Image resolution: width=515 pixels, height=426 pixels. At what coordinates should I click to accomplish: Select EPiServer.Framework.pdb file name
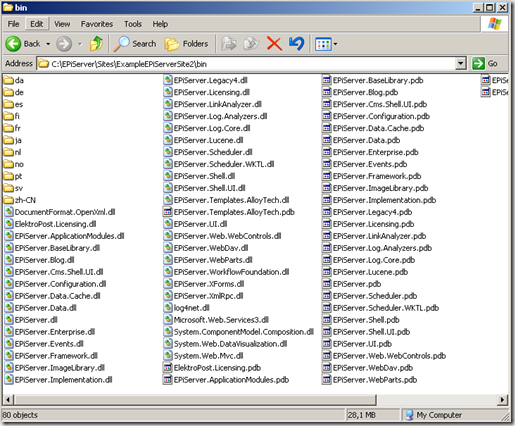click(377, 176)
